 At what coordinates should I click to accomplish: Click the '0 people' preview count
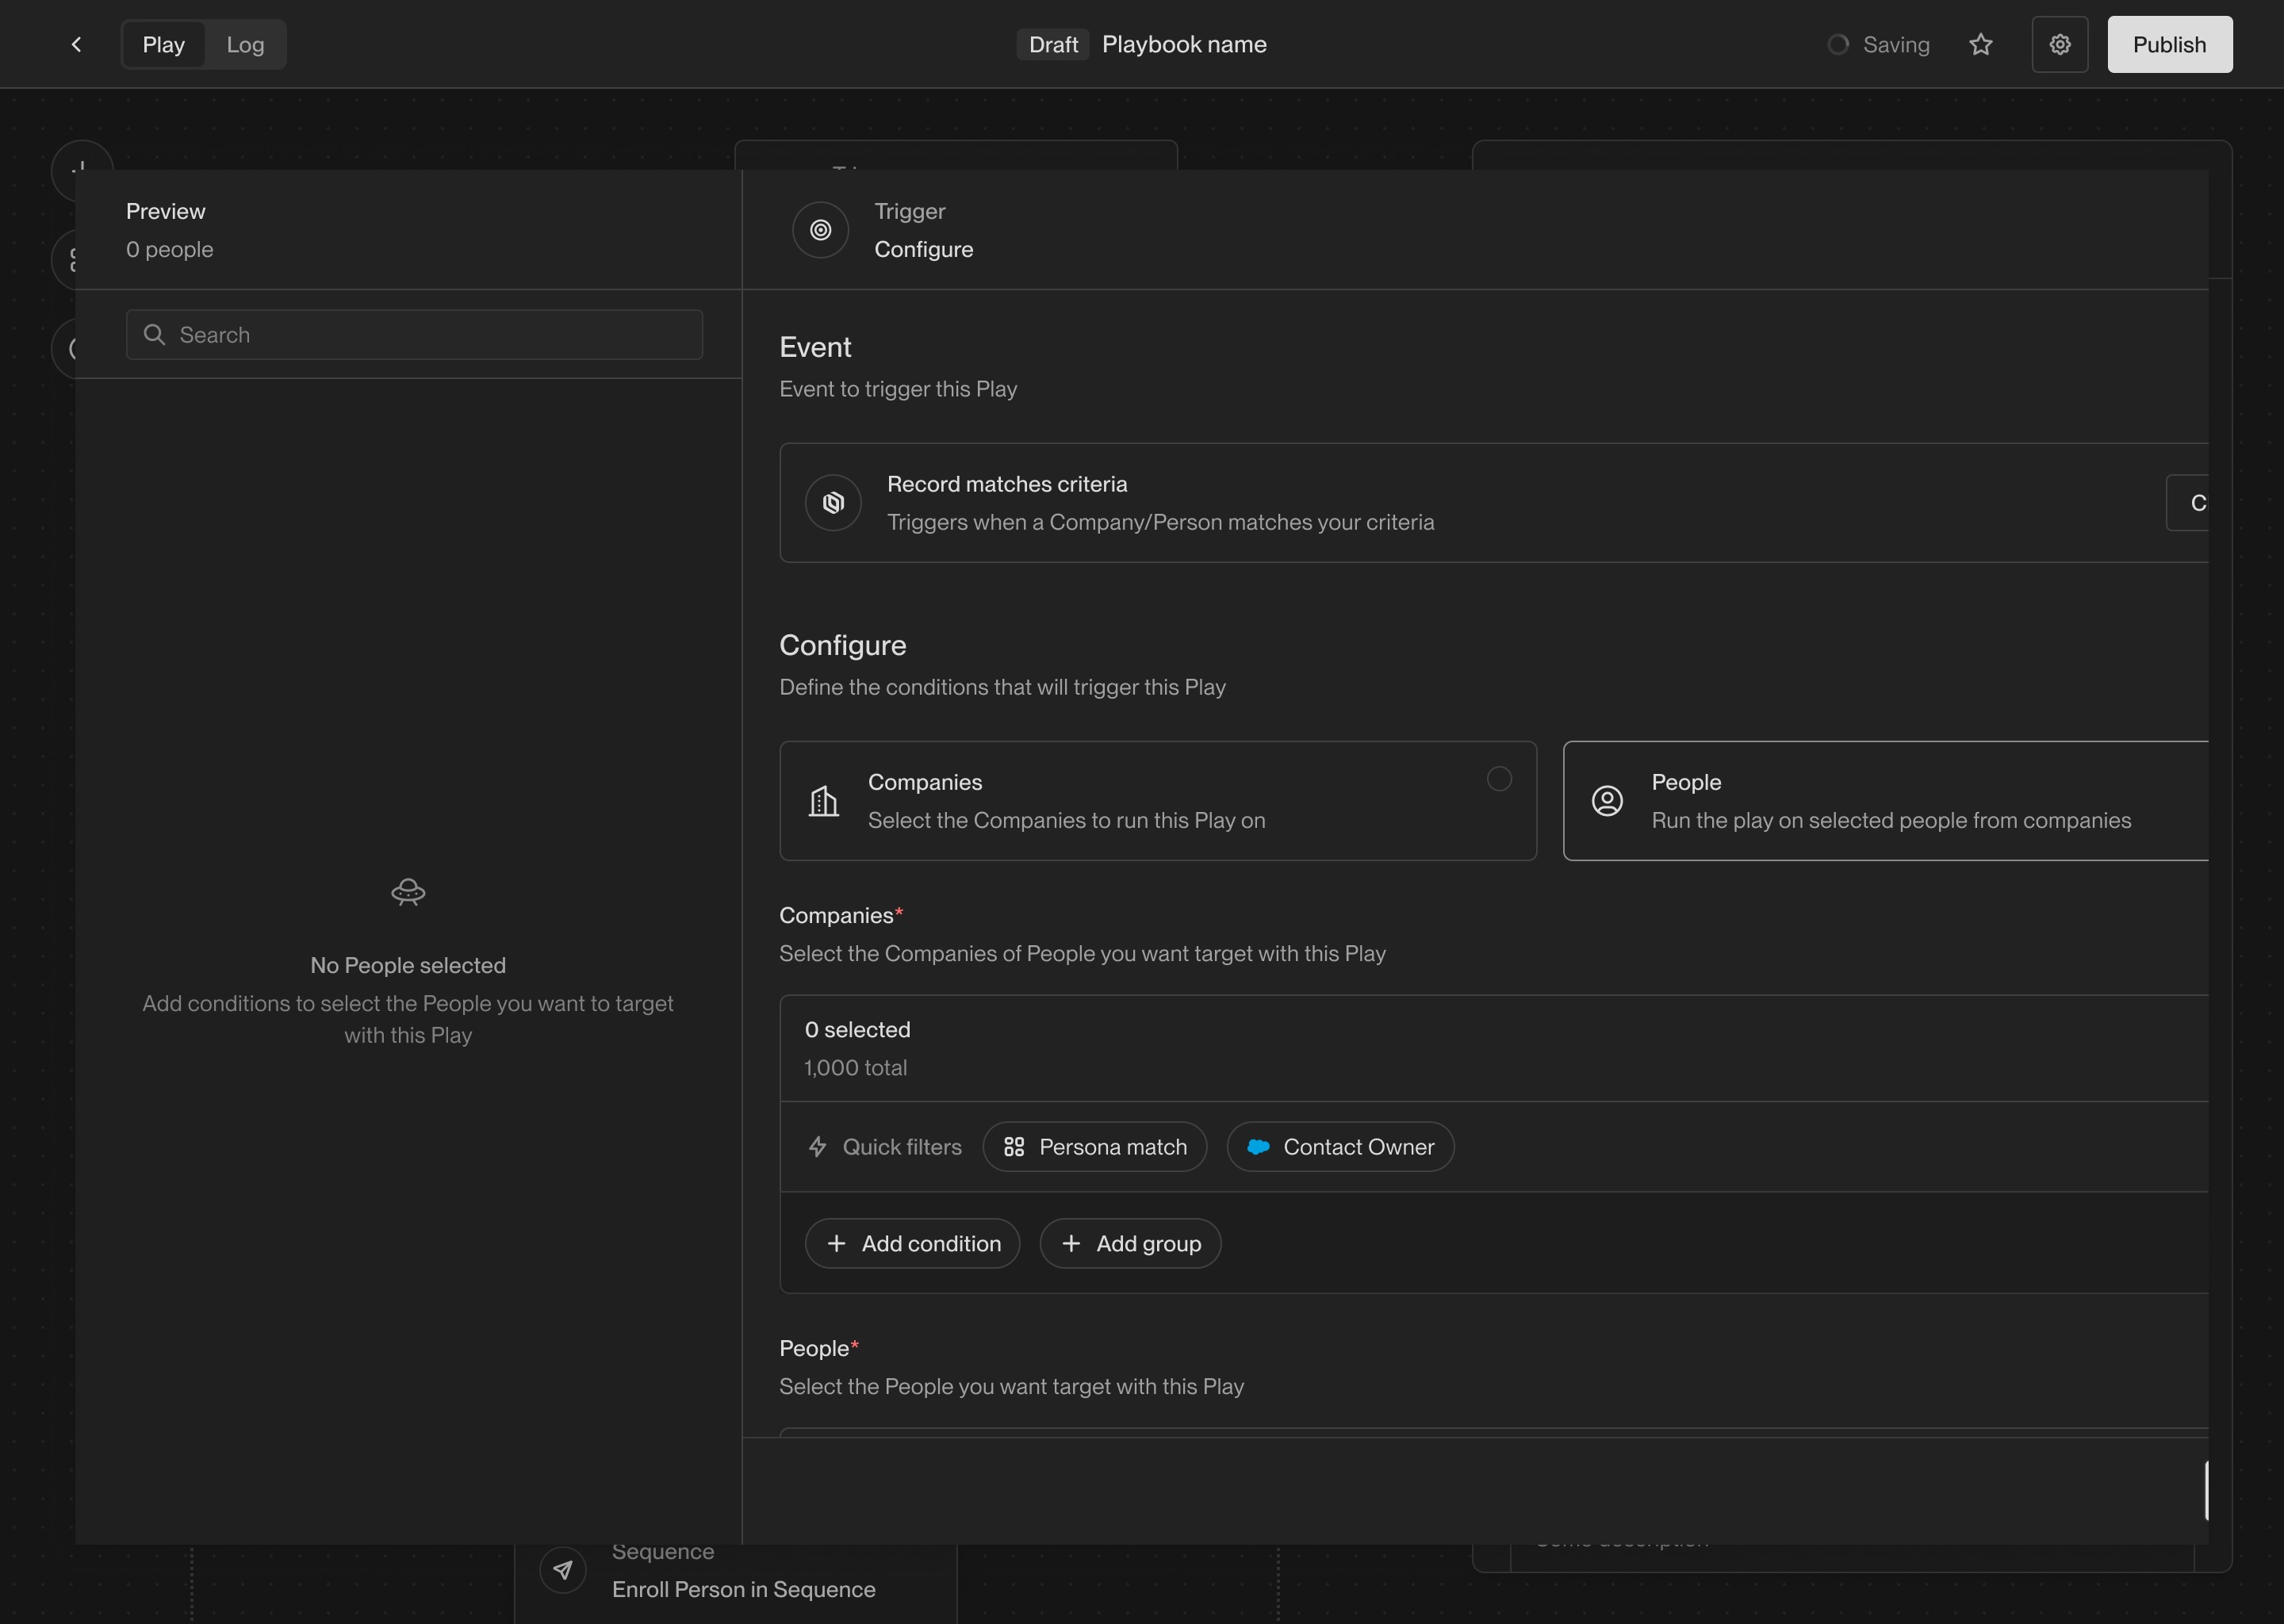[x=169, y=249]
